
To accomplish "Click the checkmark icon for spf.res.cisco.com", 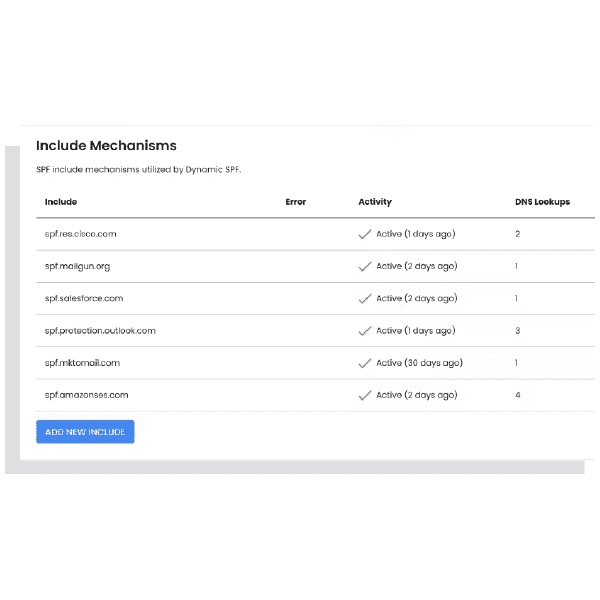I will [365, 234].
